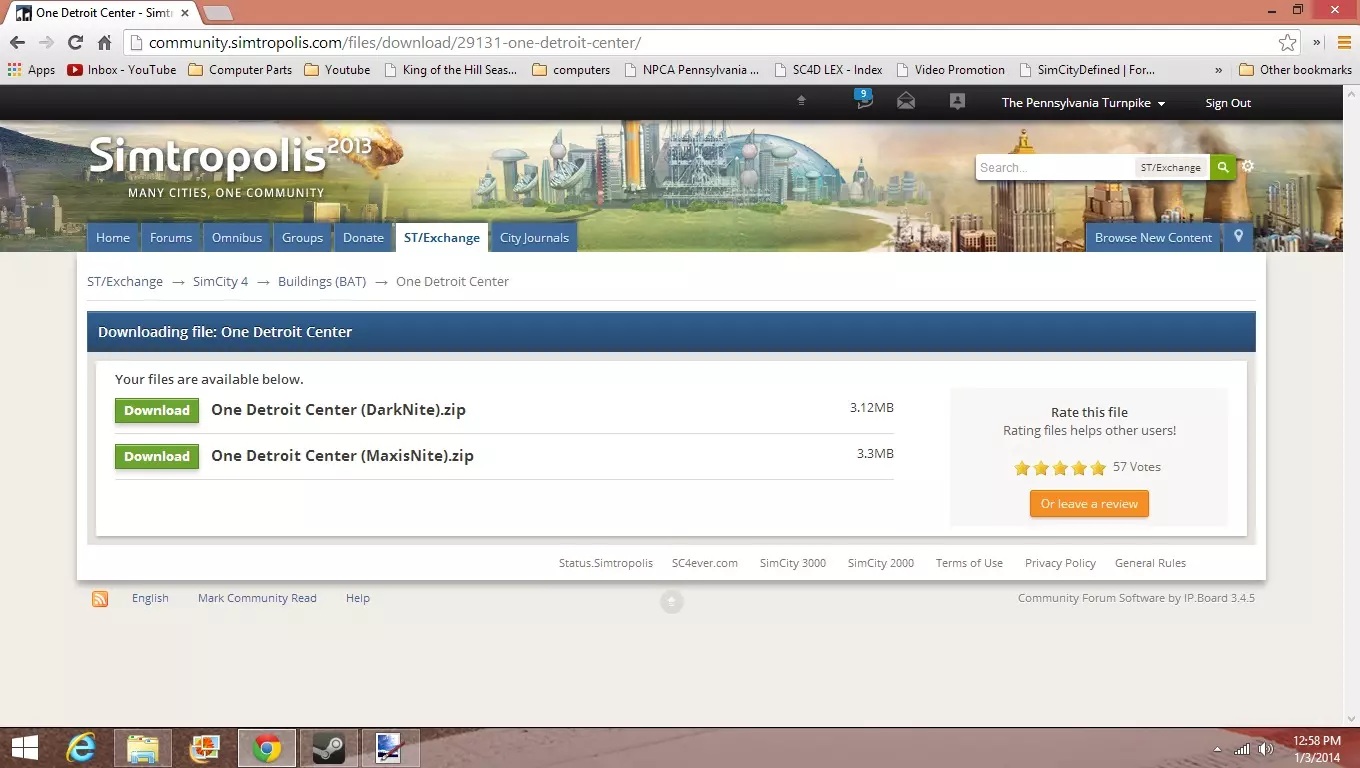The width and height of the screenshot is (1360, 768).
Task: Open Steam from the taskbar
Action: [x=329, y=748]
